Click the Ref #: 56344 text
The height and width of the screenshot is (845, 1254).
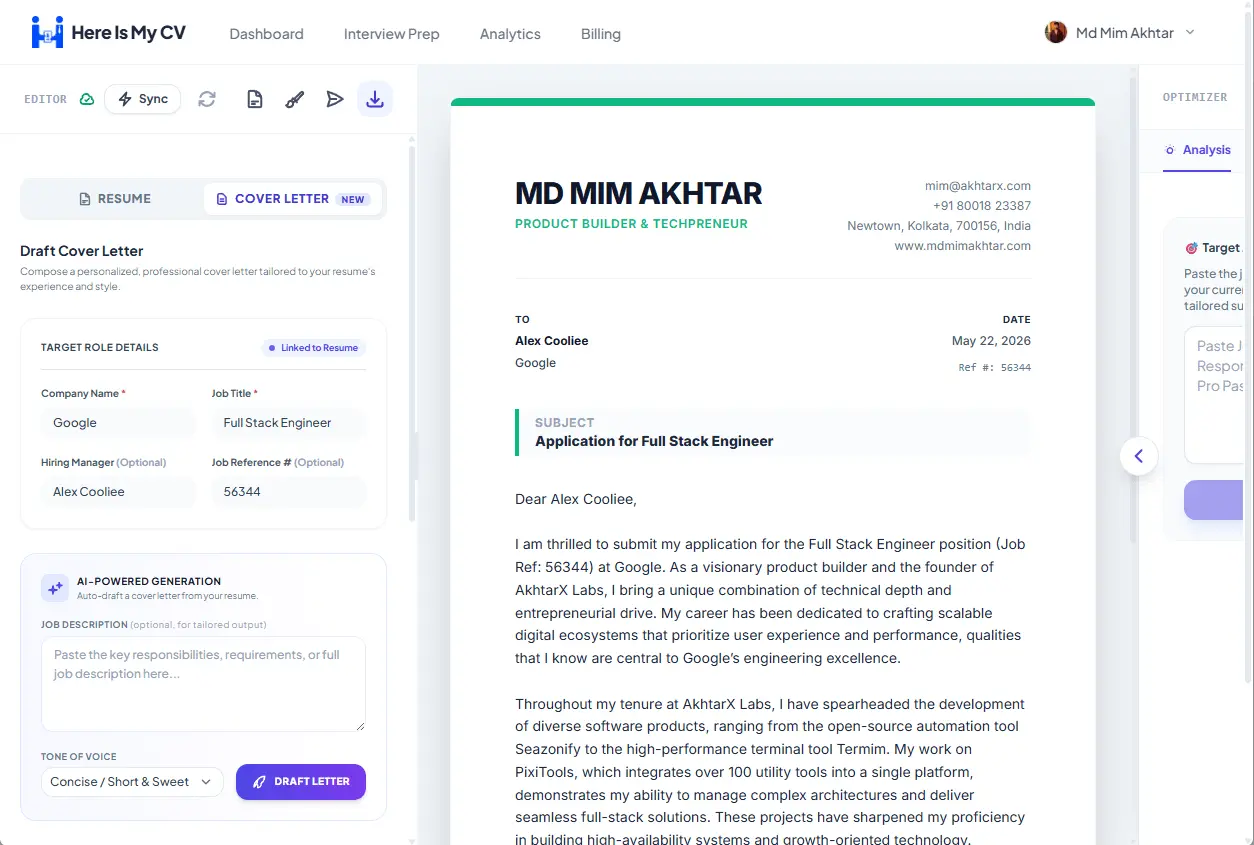point(994,368)
